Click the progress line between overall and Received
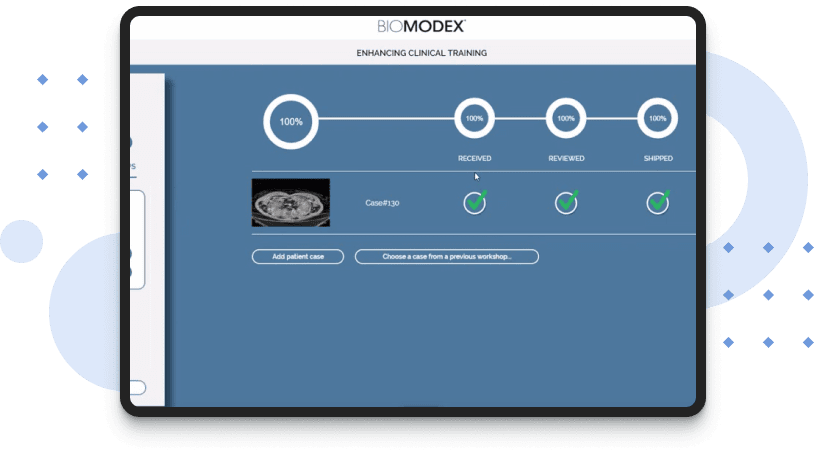This screenshot has height=454, width=814. 386,120
